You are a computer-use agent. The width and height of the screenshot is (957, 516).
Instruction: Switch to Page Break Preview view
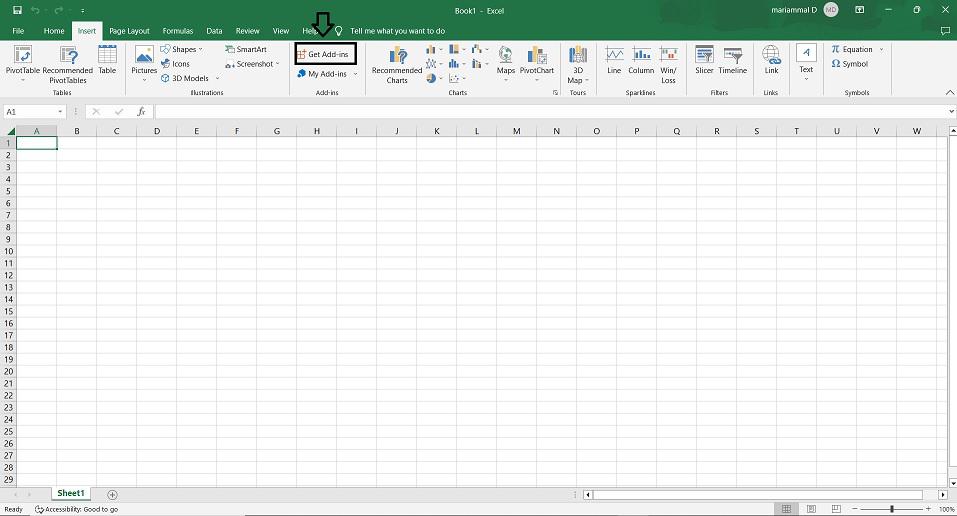pos(835,509)
